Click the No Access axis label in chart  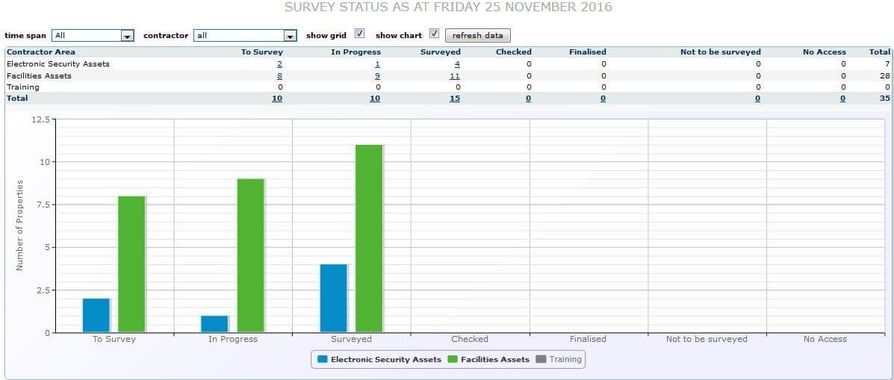(x=825, y=339)
